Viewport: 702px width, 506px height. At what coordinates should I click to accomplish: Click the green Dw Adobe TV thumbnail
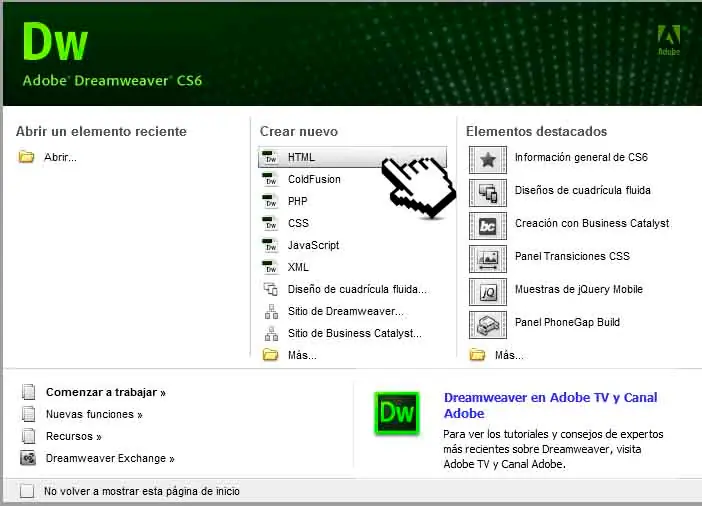click(397, 413)
